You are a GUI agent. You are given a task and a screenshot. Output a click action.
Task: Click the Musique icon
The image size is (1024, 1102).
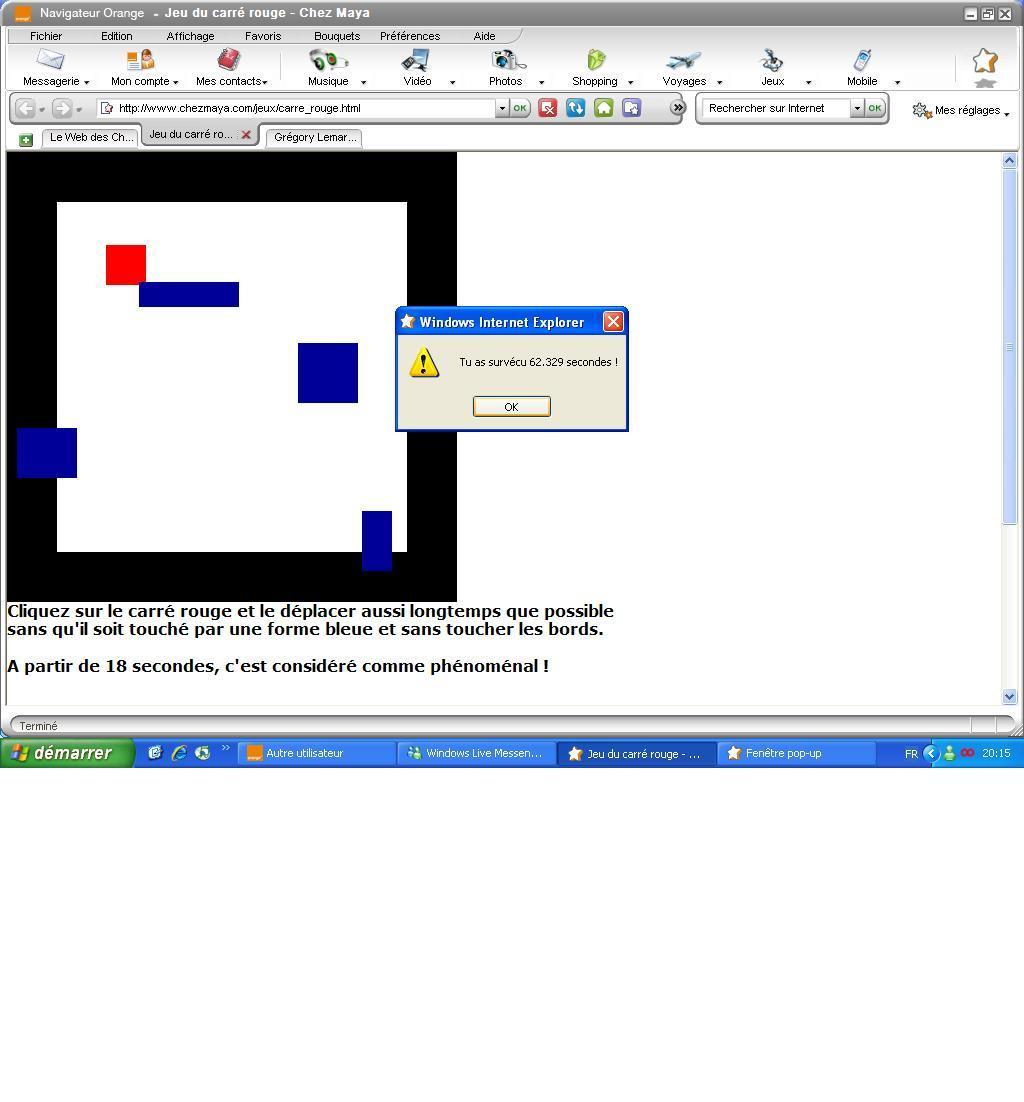[328, 60]
